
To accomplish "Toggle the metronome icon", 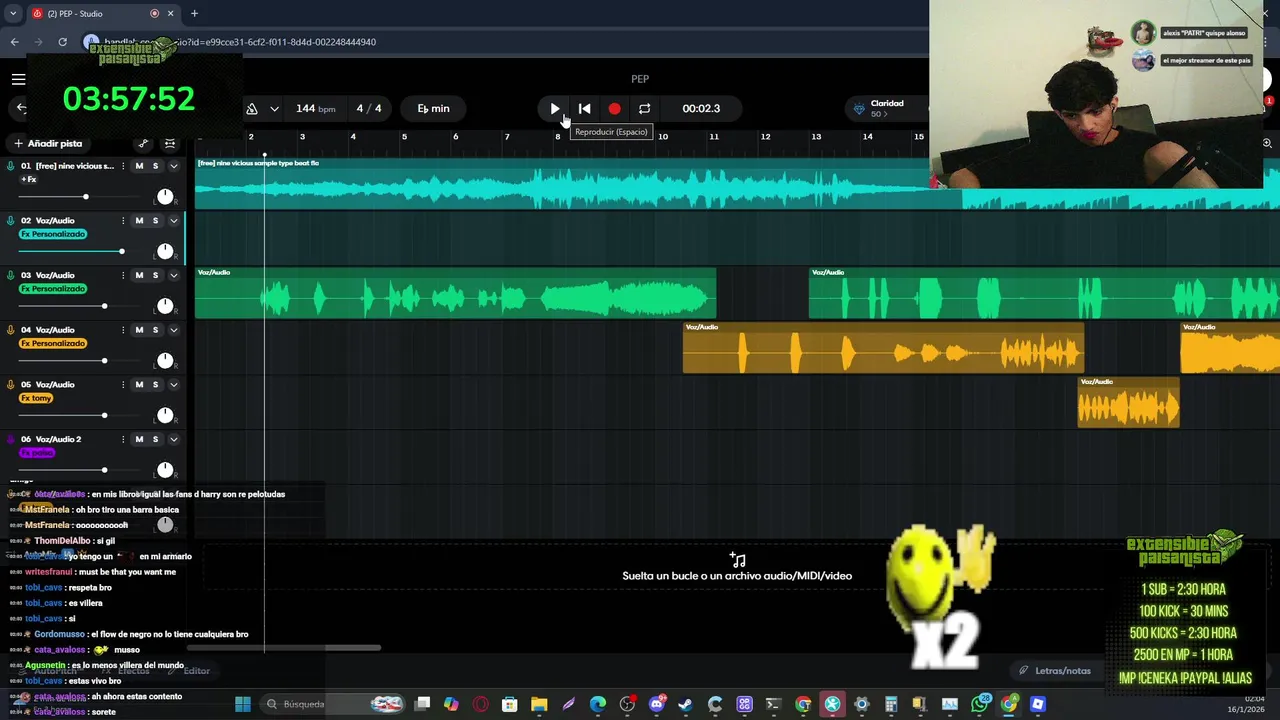I will coord(252,108).
